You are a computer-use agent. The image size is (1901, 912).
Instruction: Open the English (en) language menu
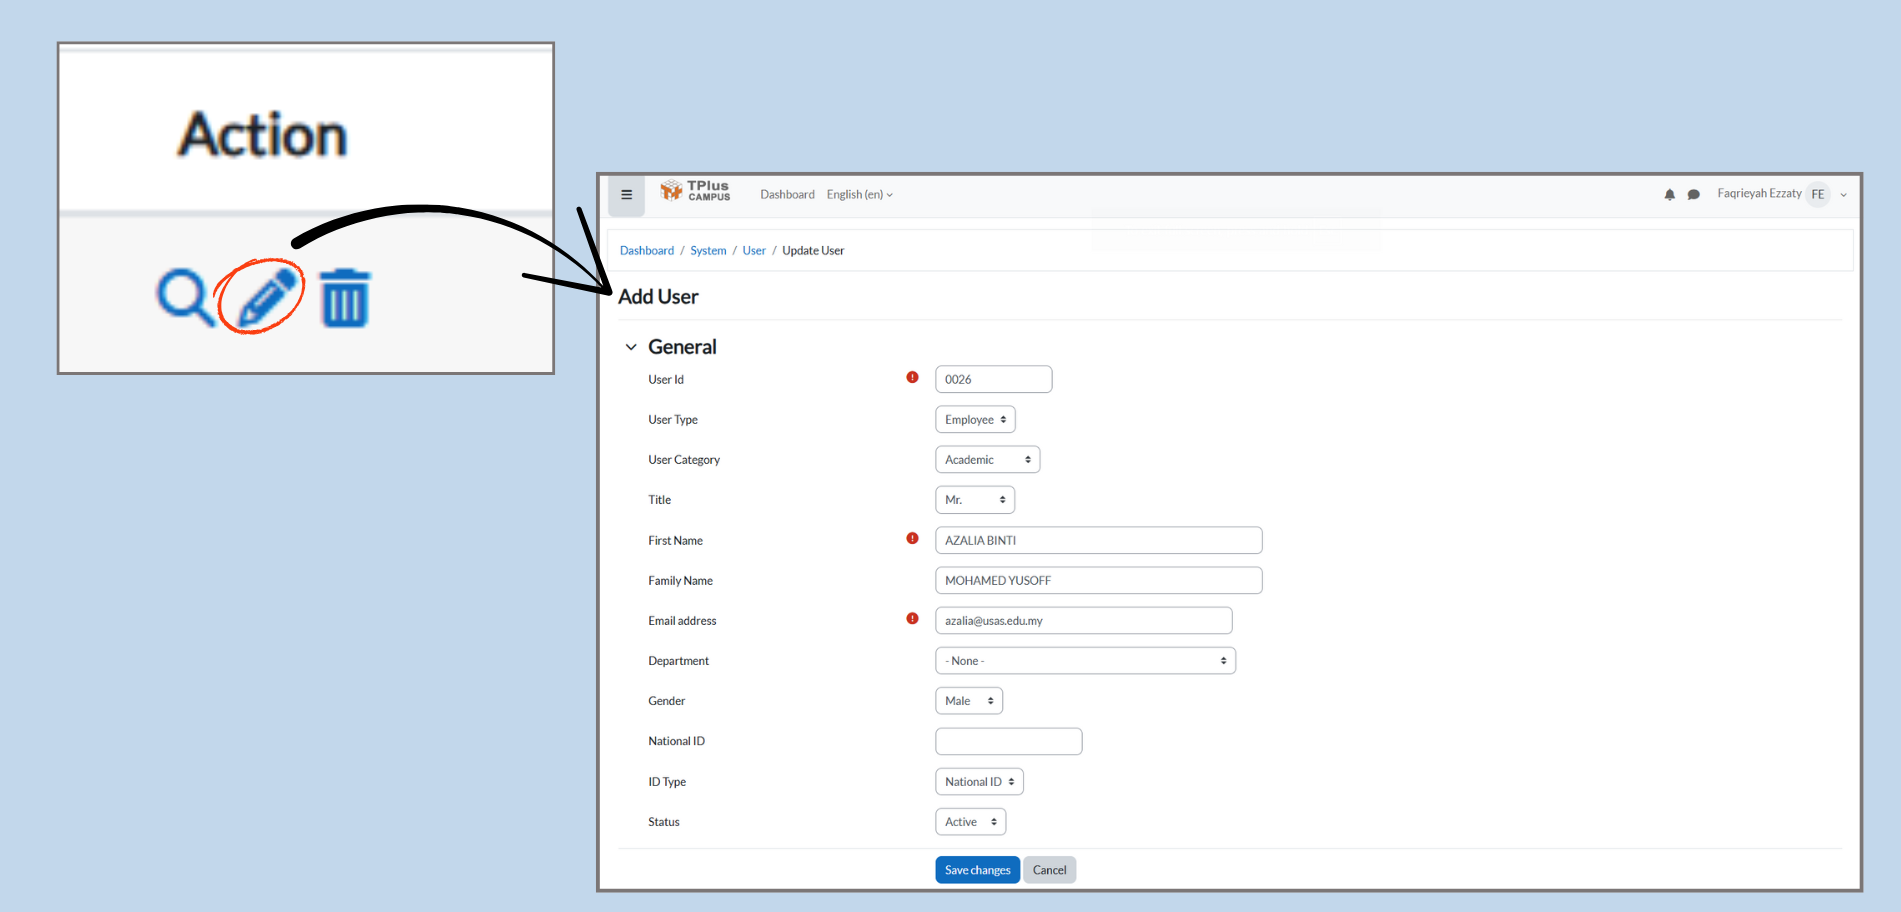point(859,195)
